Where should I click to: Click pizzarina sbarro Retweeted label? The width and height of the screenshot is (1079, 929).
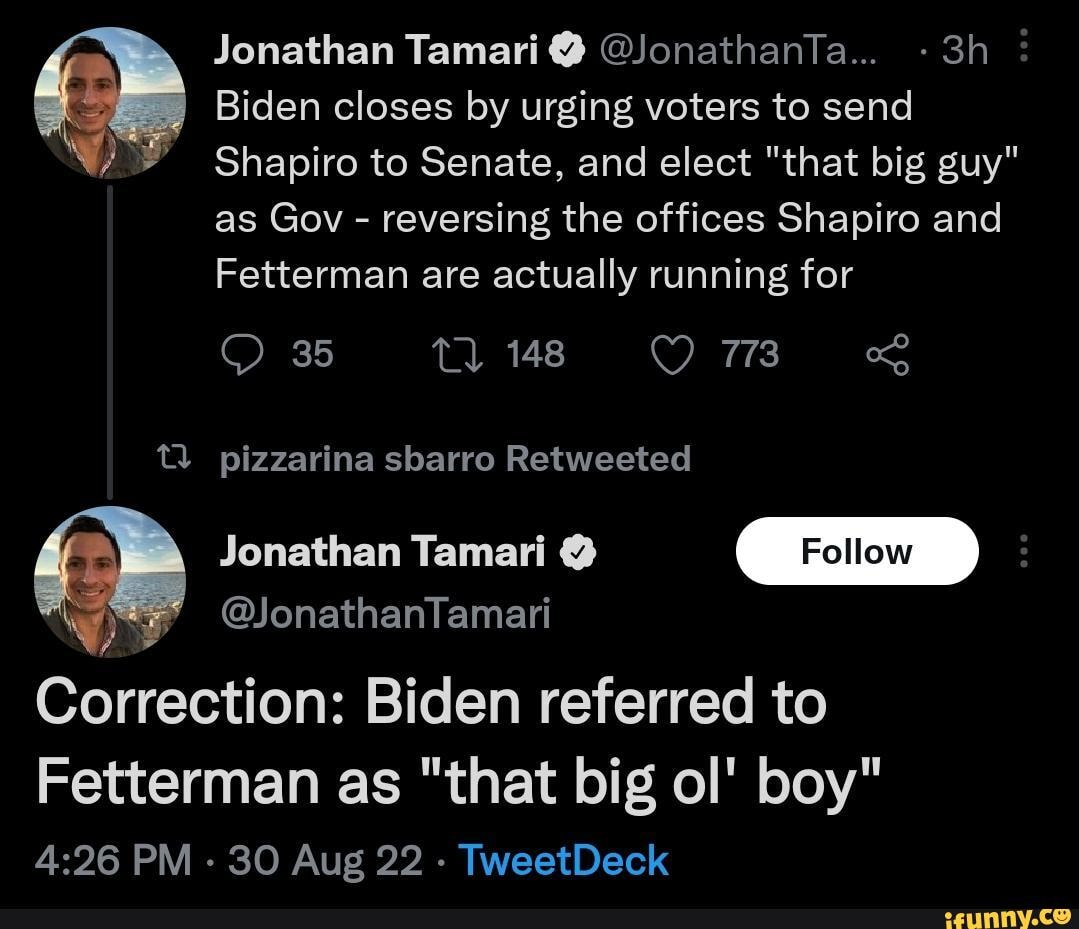click(456, 458)
